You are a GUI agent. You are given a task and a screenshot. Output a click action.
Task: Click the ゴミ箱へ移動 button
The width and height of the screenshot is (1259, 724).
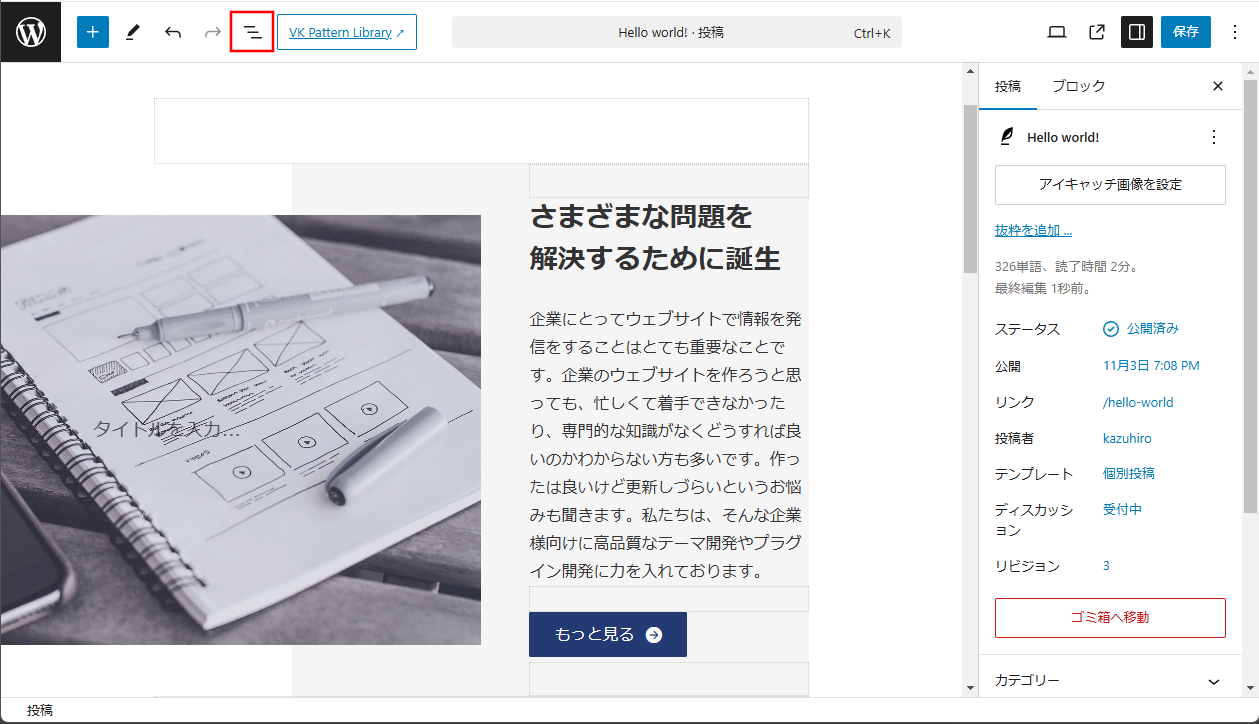pyautogui.click(x=1110, y=618)
